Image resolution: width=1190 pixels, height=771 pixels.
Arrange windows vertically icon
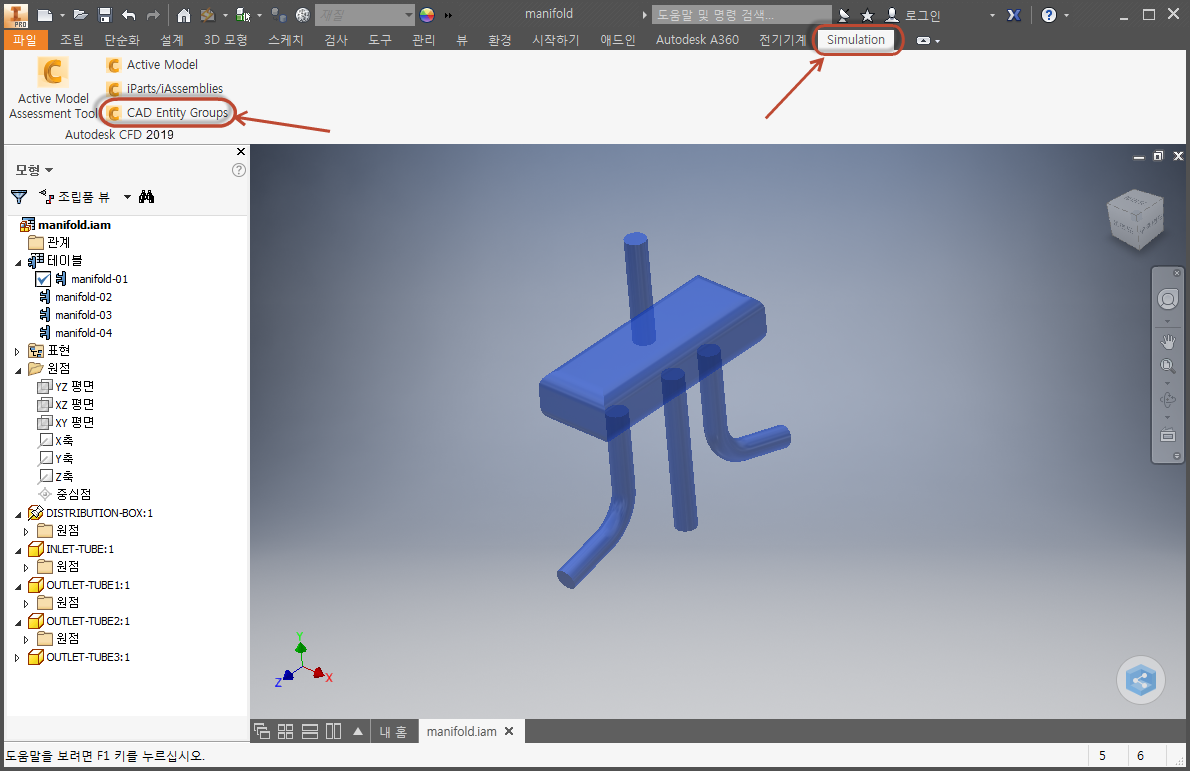point(333,732)
